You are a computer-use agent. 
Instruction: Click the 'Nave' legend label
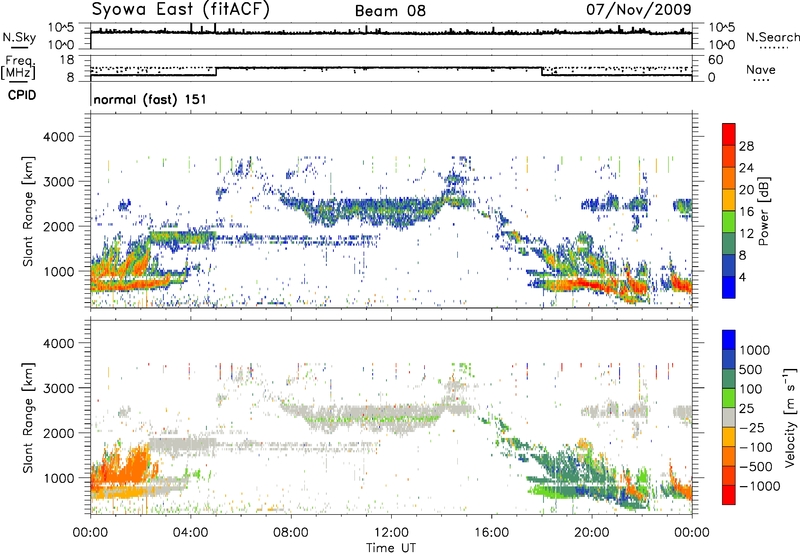tap(761, 69)
